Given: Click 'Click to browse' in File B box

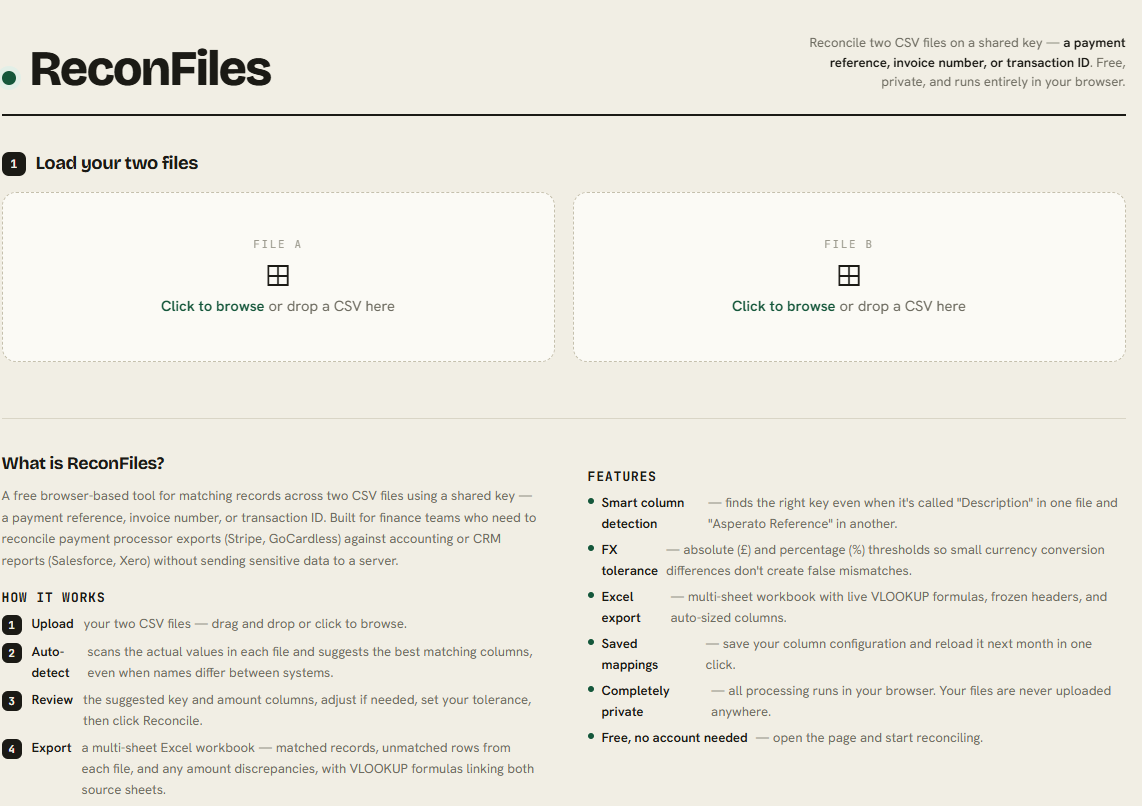Looking at the screenshot, I should (x=784, y=307).
